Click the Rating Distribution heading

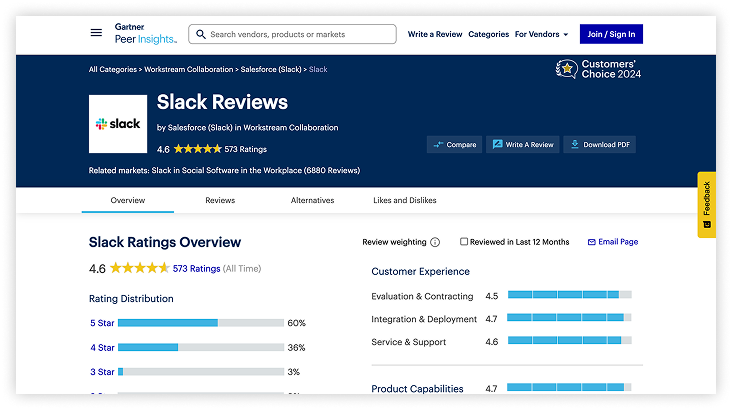(x=131, y=298)
